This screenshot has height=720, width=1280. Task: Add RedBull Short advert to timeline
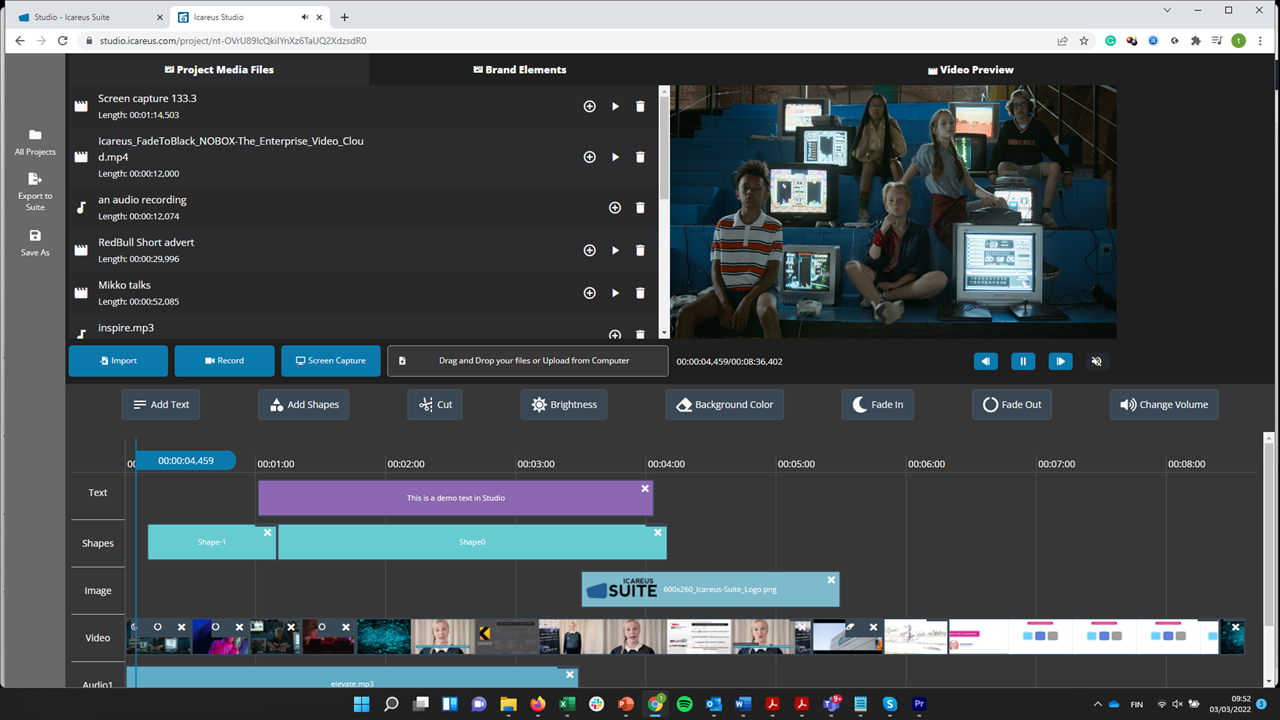click(x=589, y=251)
